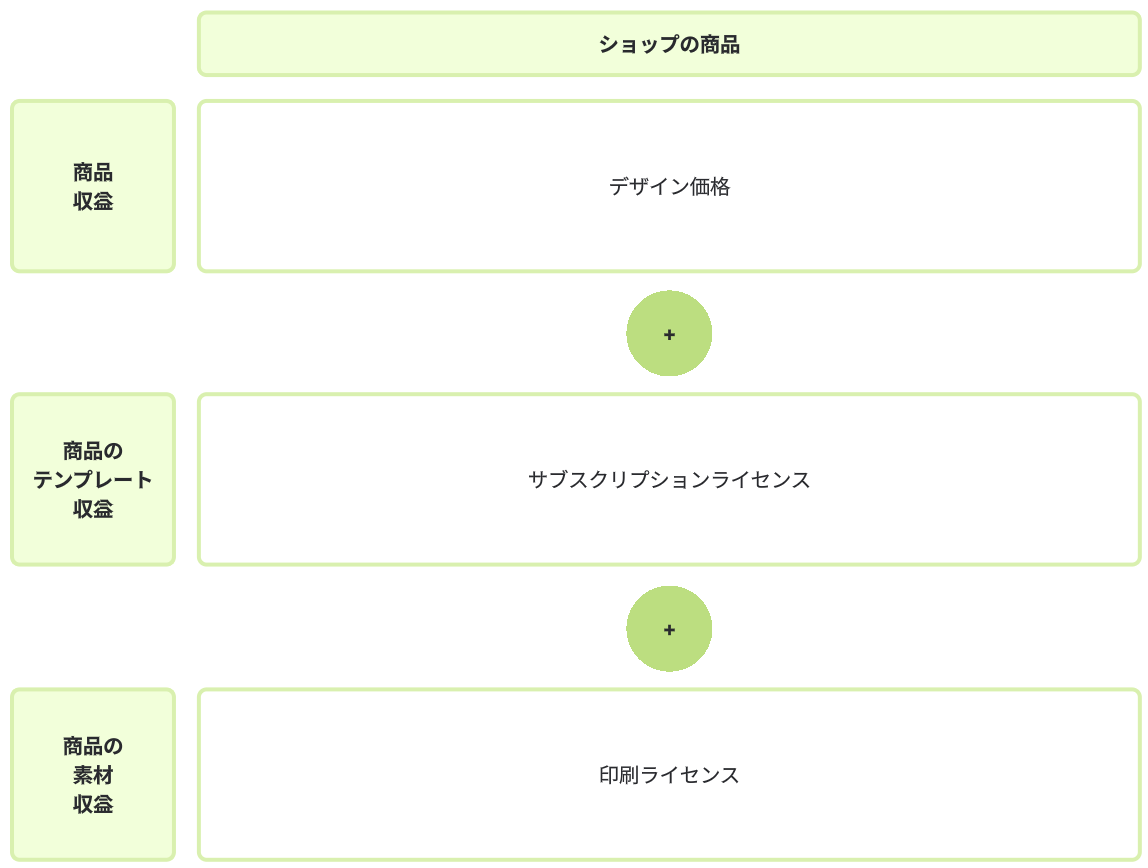
Task: Click the 素材 text line
Action: 93,775
